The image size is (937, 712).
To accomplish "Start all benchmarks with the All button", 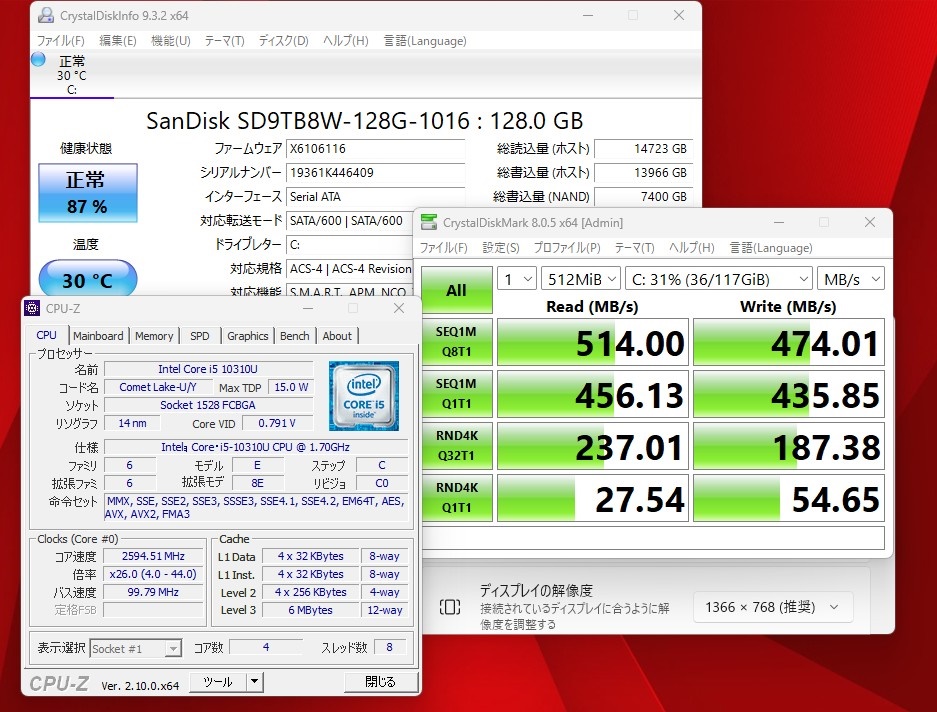I will click(457, 290).
